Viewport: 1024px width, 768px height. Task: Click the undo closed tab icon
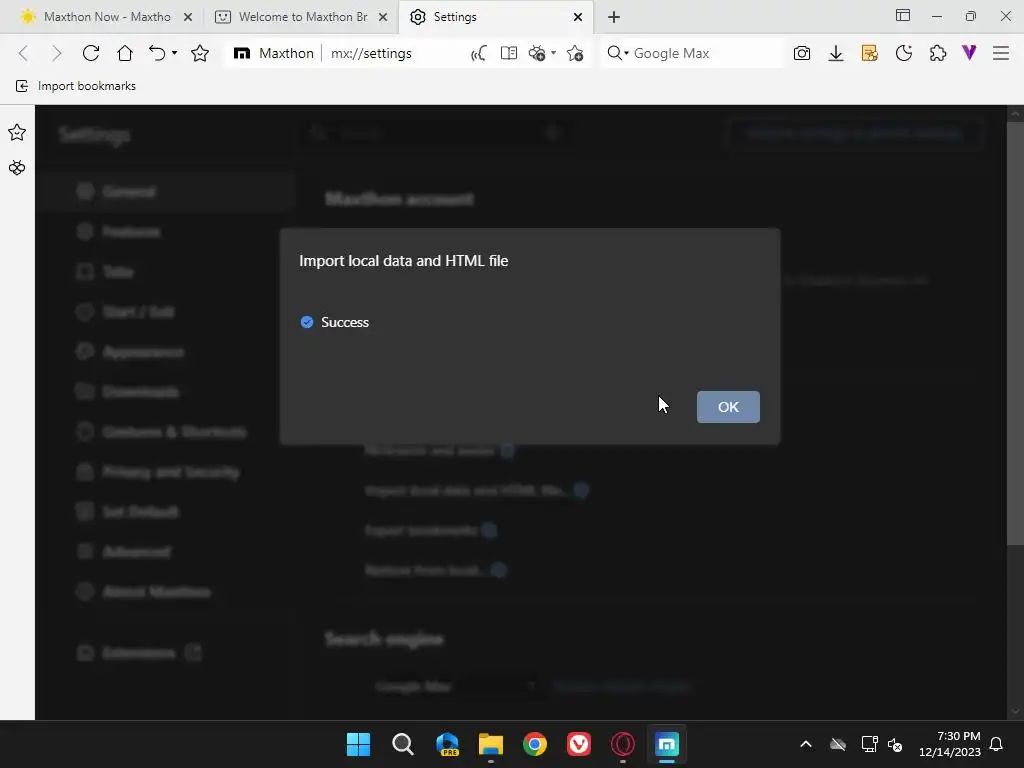tap(157, 54)
